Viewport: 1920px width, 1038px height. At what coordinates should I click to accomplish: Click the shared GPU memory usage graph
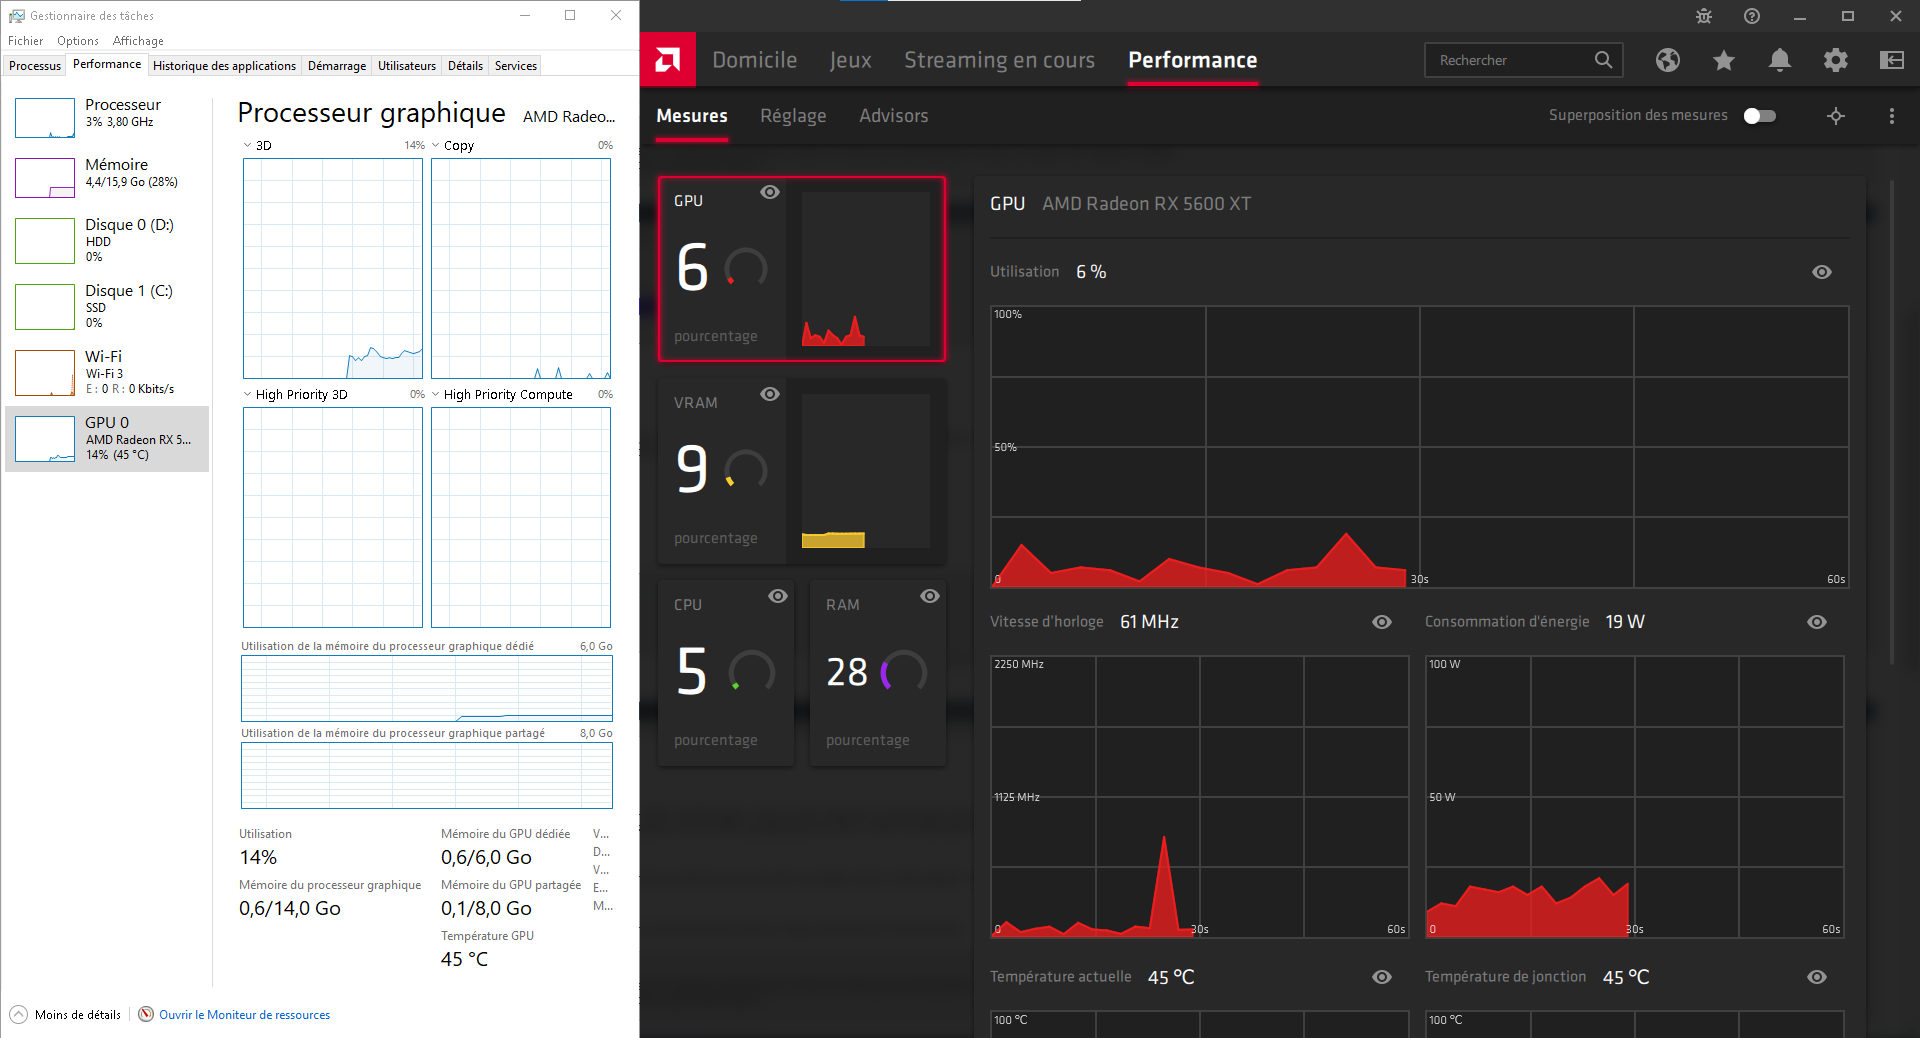click(427, 776)
